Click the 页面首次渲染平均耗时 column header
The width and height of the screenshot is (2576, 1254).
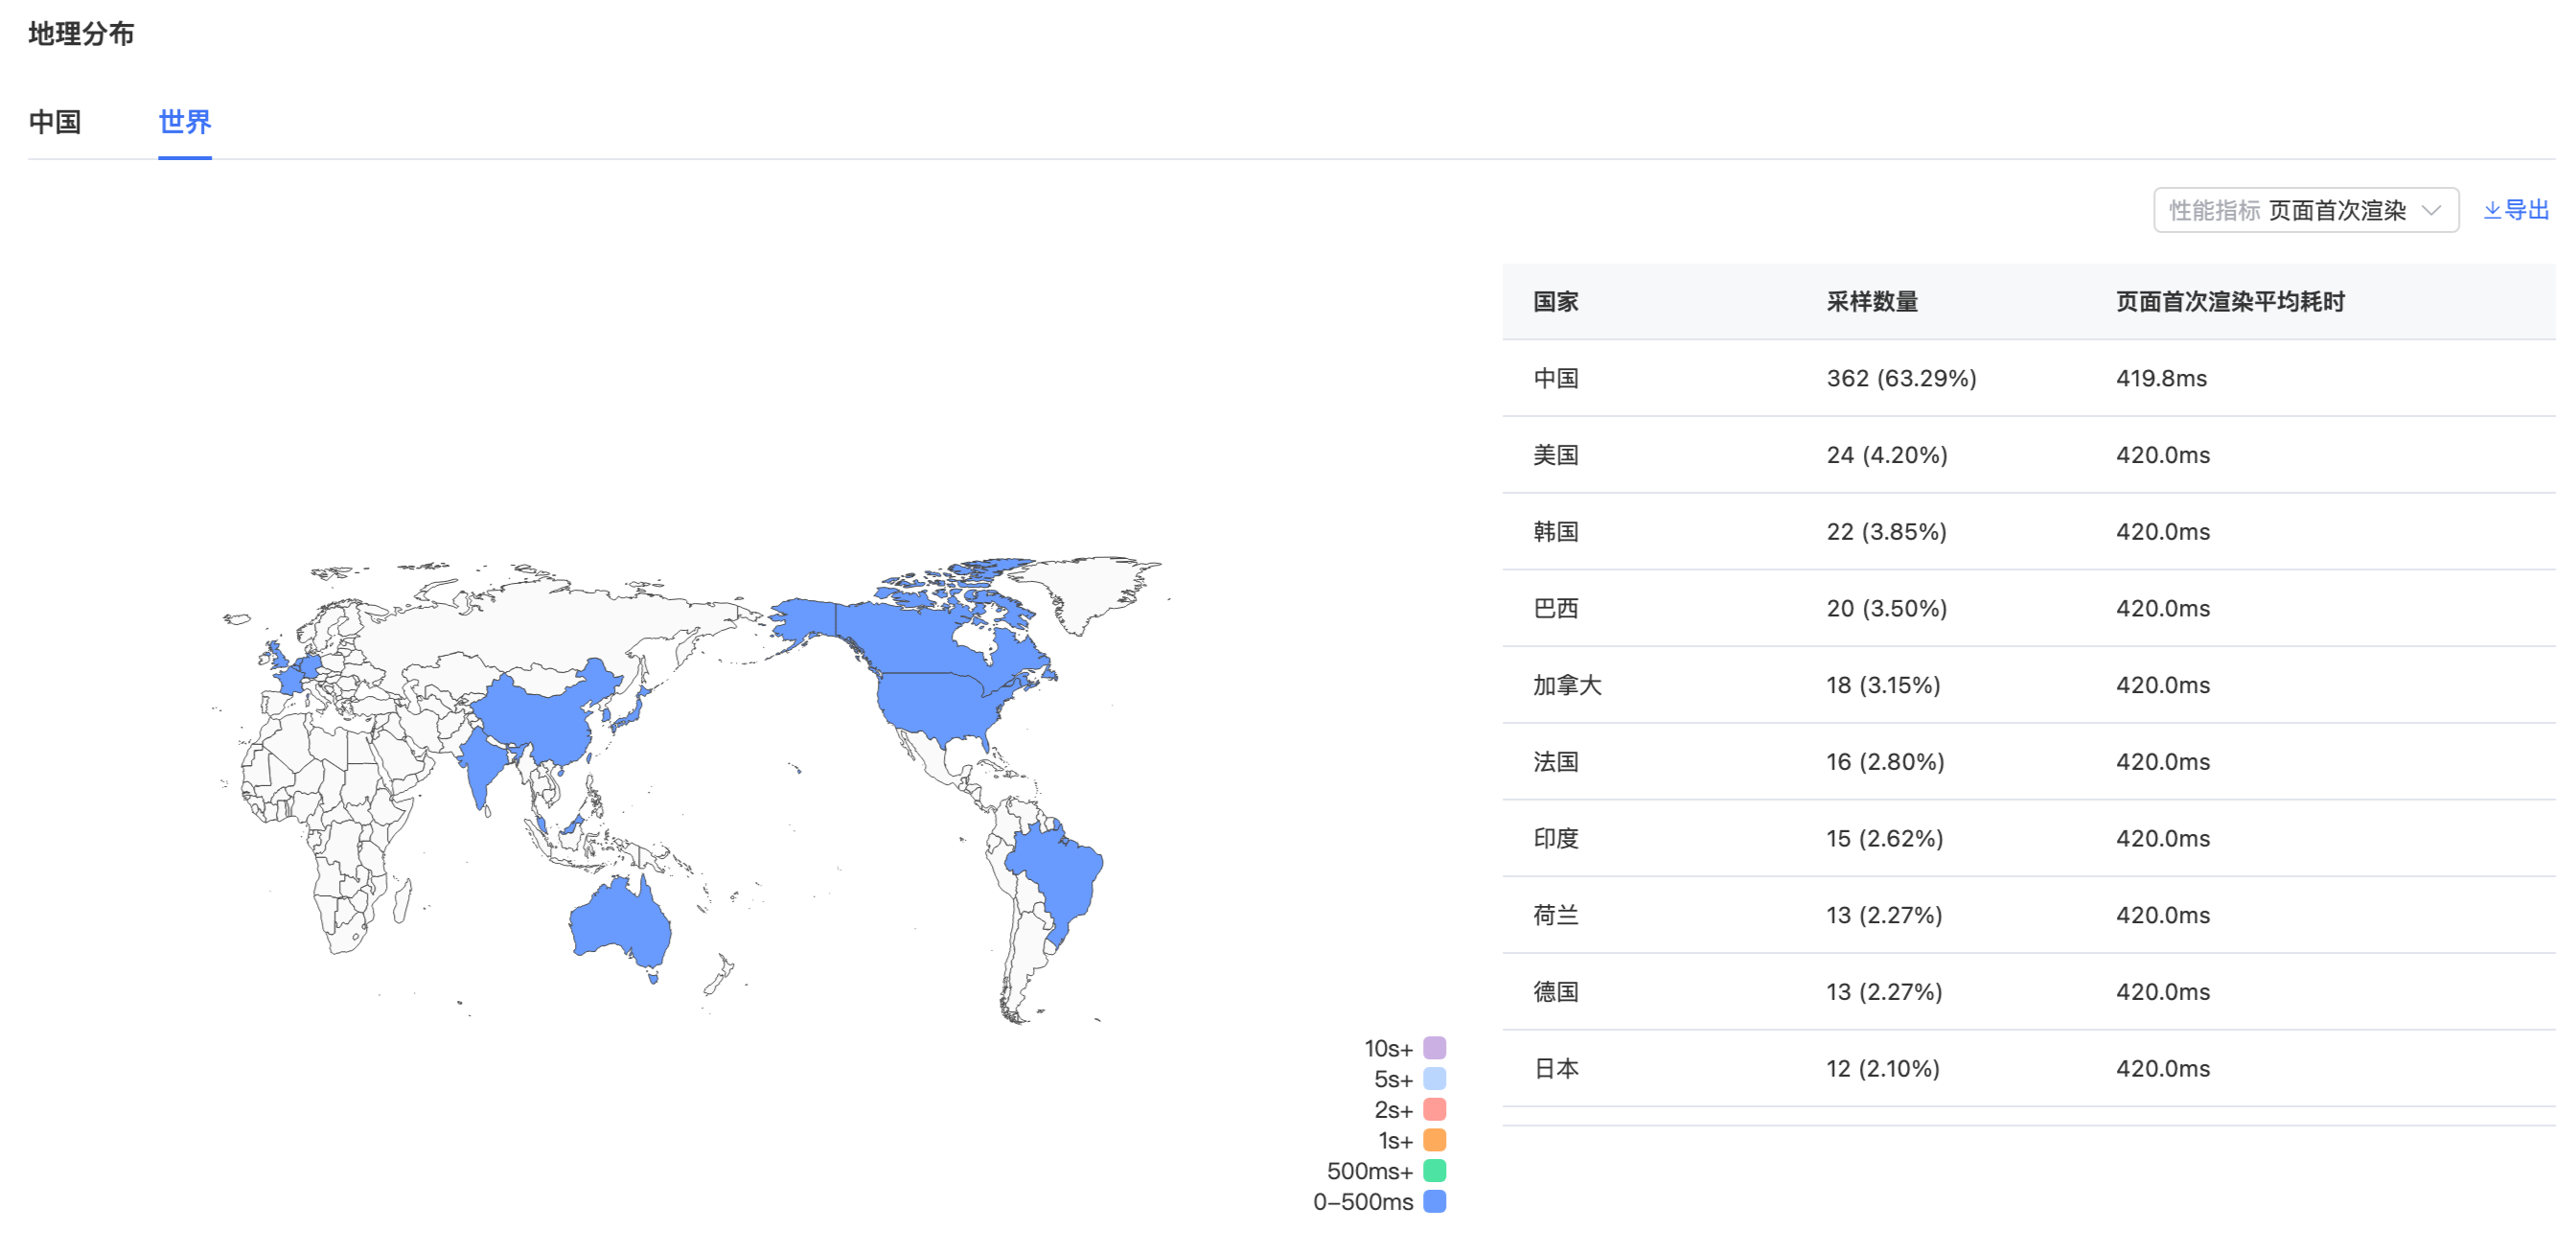tap(2230, 301)
